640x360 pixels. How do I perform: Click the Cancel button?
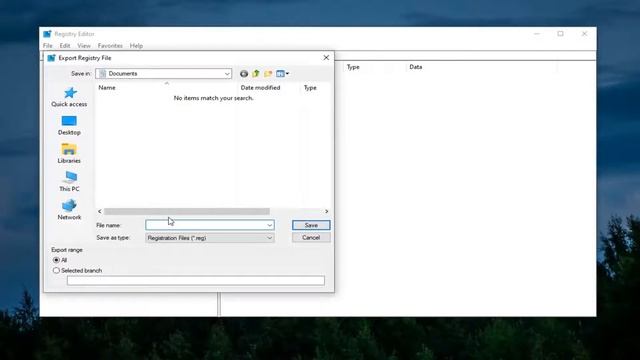(x=311, y=238)
